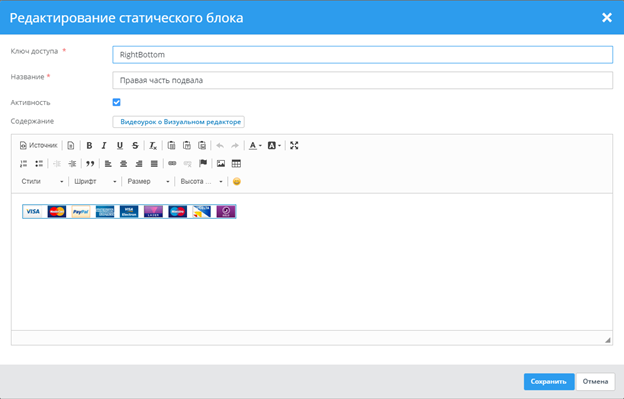Decrease the indent
This screenshot has width=624, height=399.
(57, 163)
